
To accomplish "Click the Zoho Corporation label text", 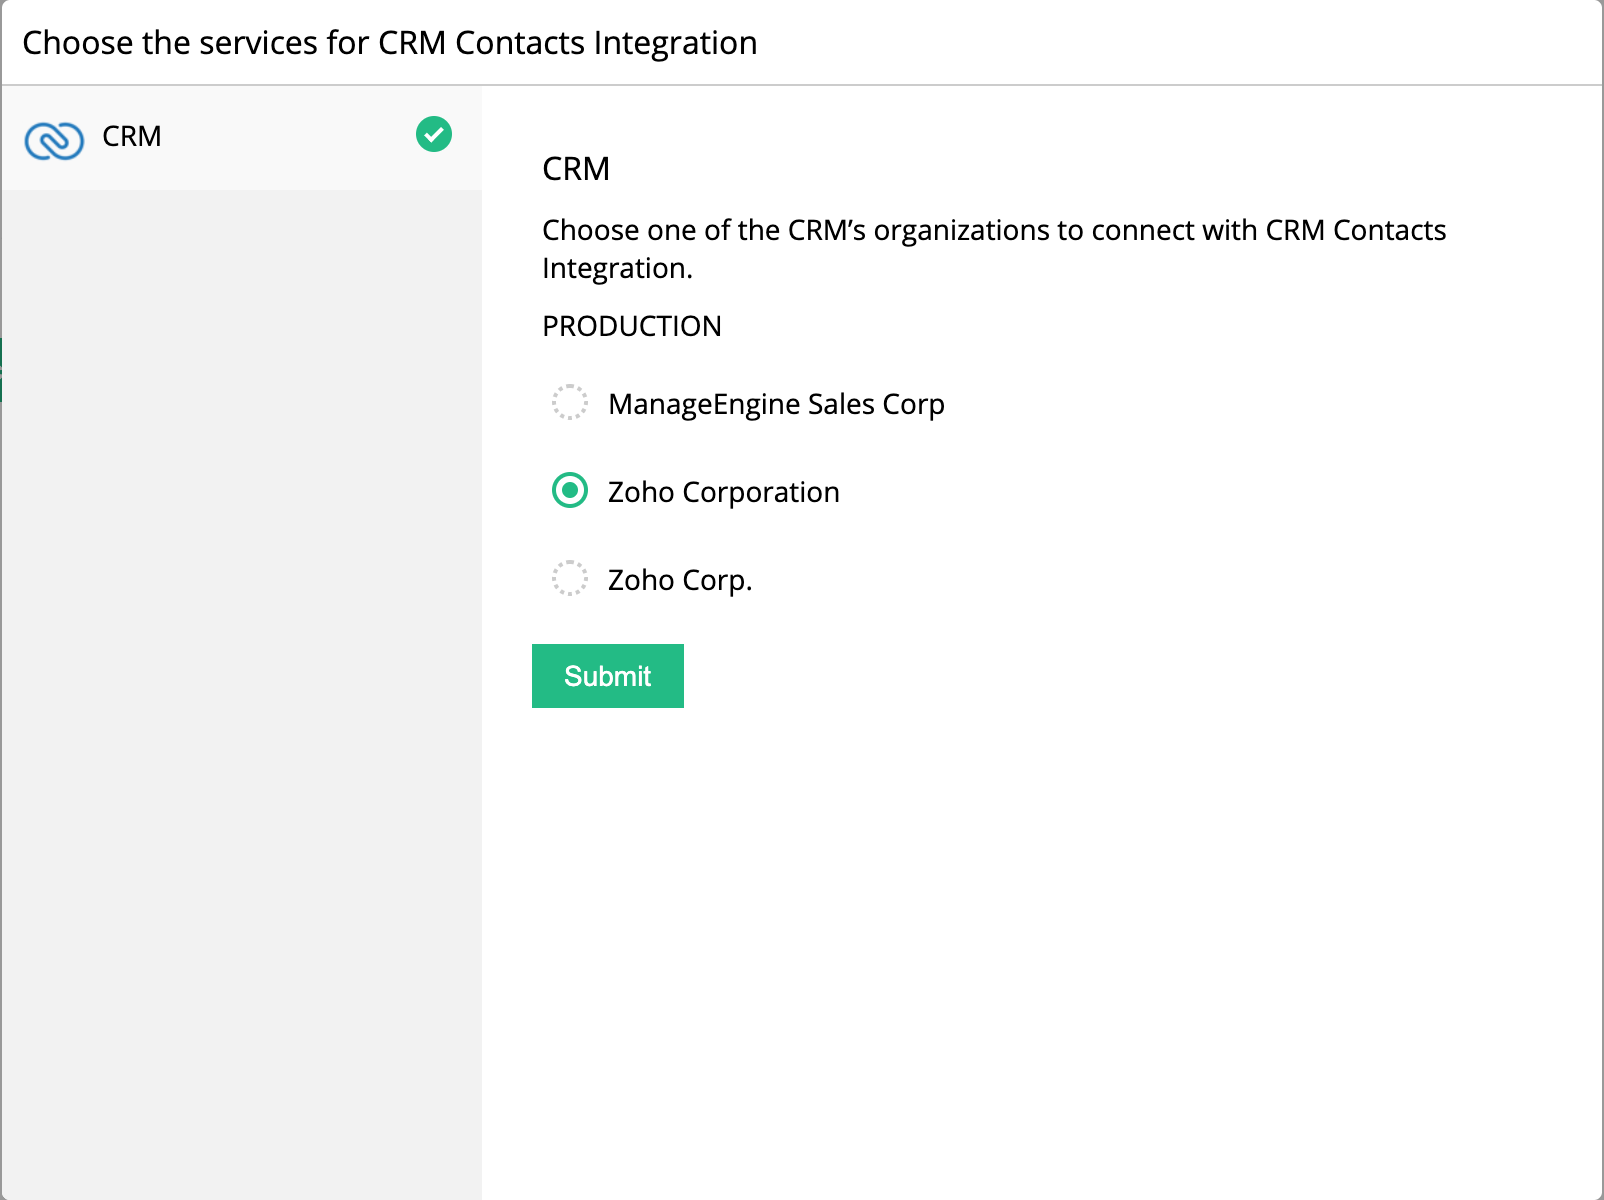I will [x=723, y=492].
